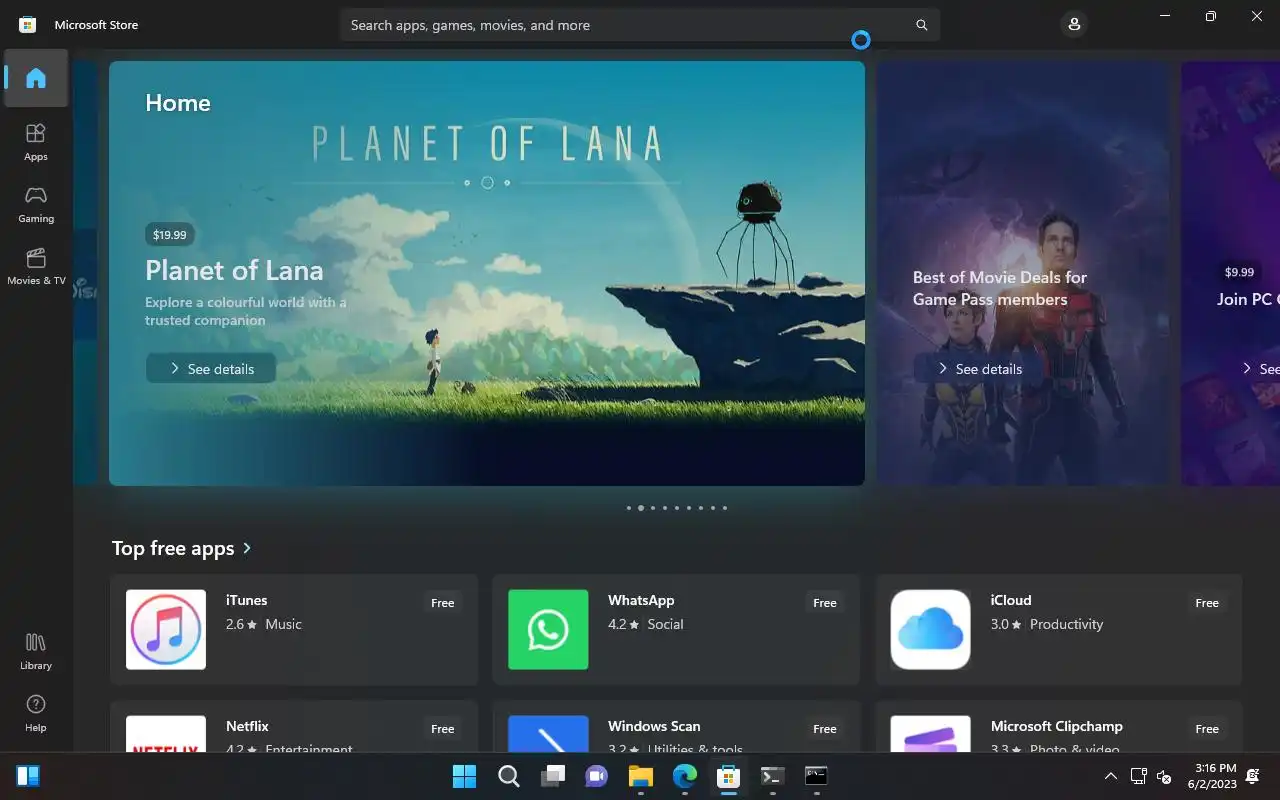
Task: Open Planet of Lana banner image
Action: click(x=487, y=273)
